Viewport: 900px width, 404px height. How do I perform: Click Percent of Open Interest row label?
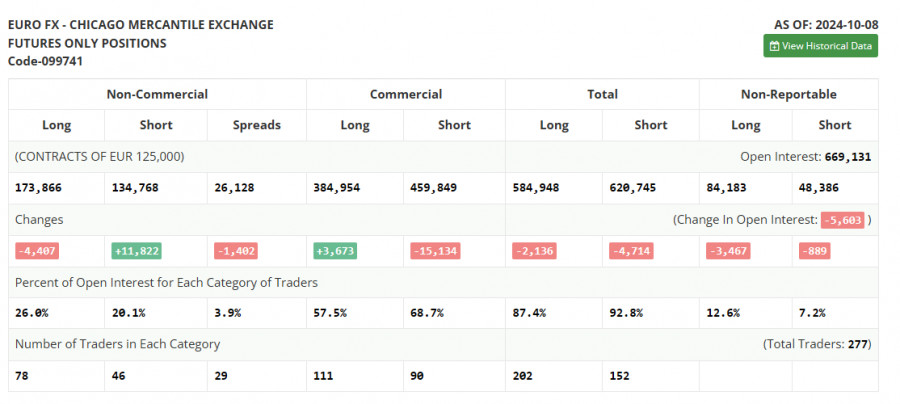click(x=166, y=282)
